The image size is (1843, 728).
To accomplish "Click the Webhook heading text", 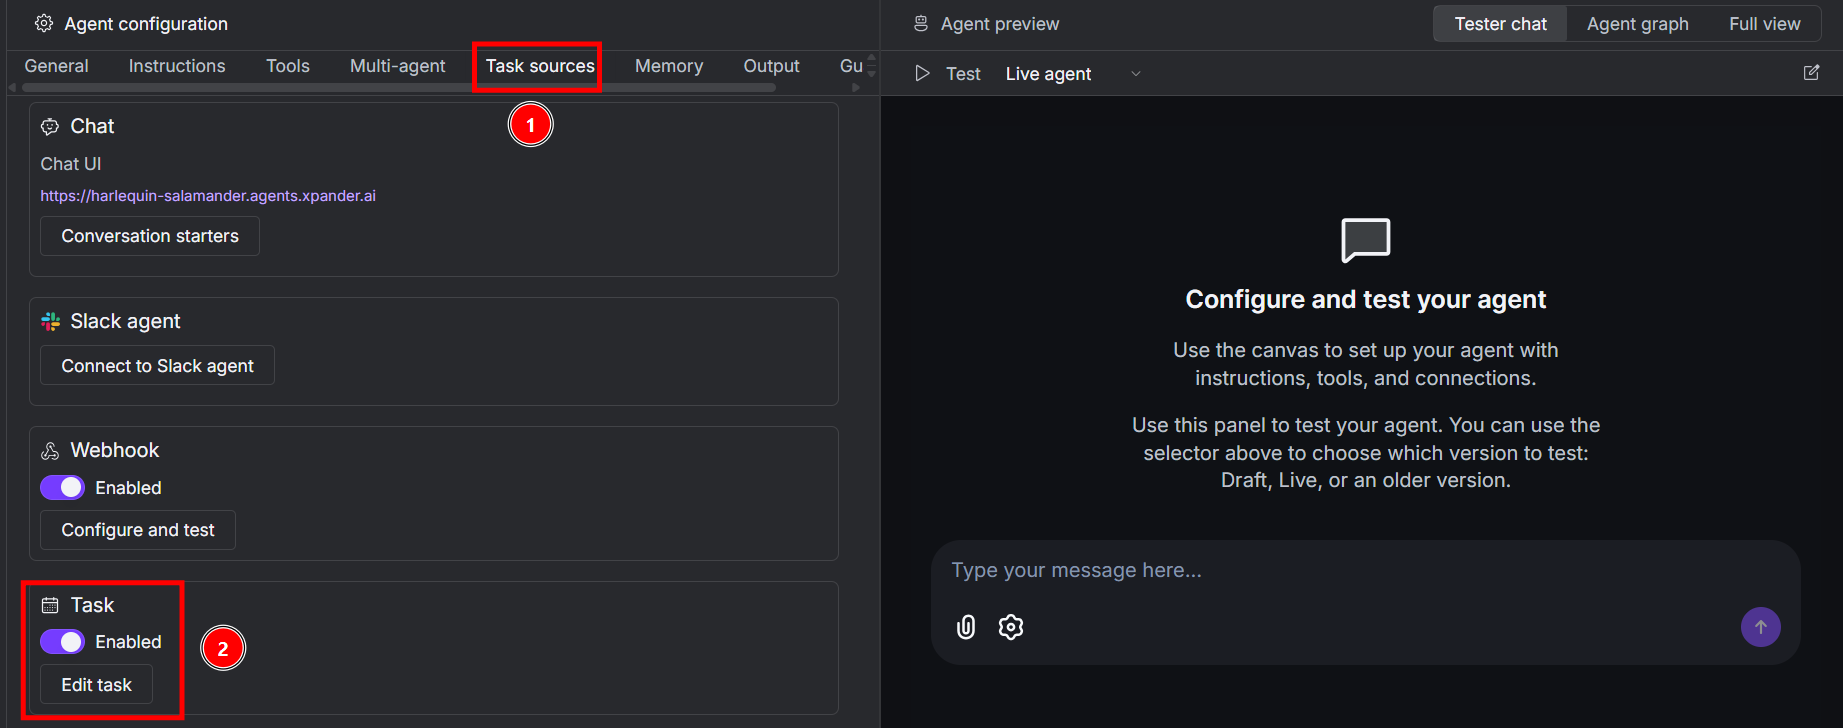I will pyautogui.click(x=115, y=450).
